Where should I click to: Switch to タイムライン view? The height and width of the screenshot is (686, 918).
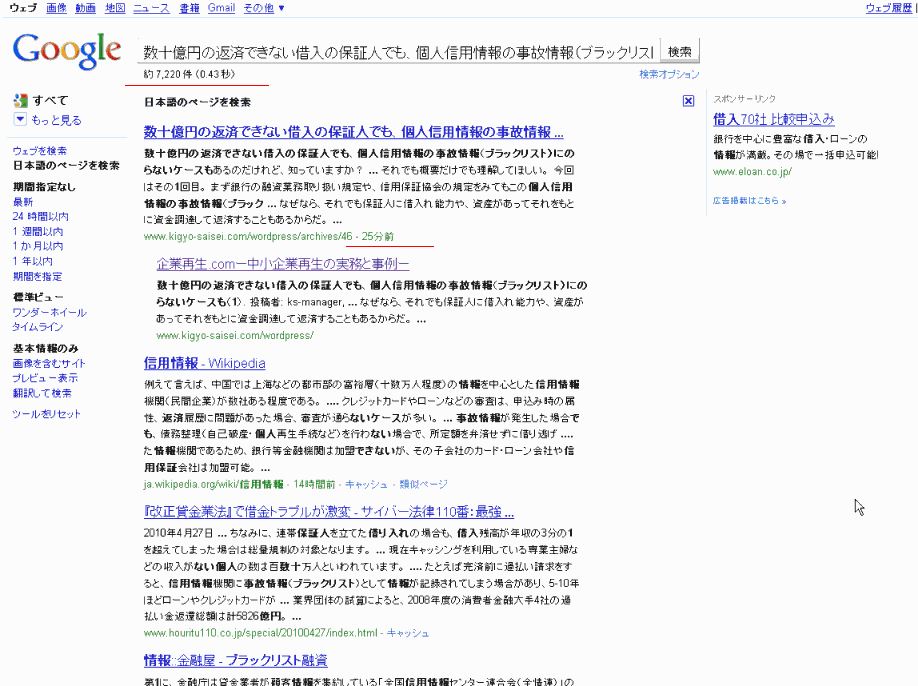(x=38, y=327)
